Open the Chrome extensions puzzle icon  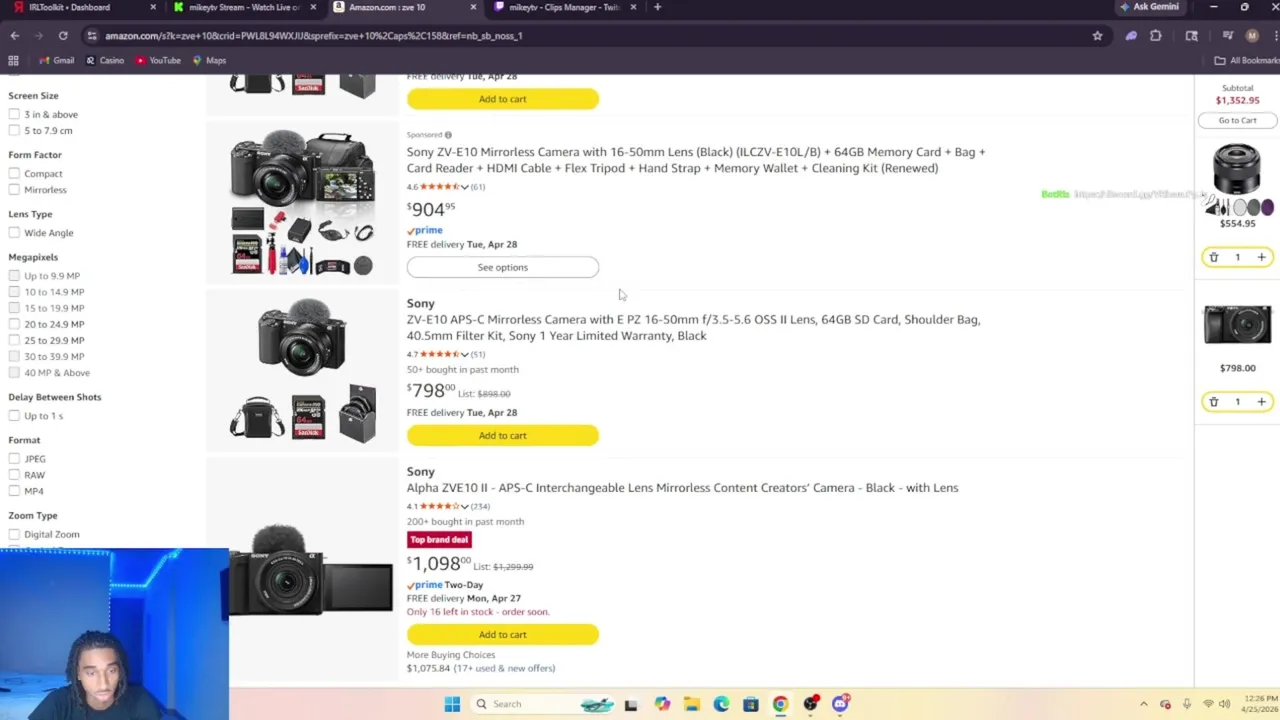coord(1156,36)
